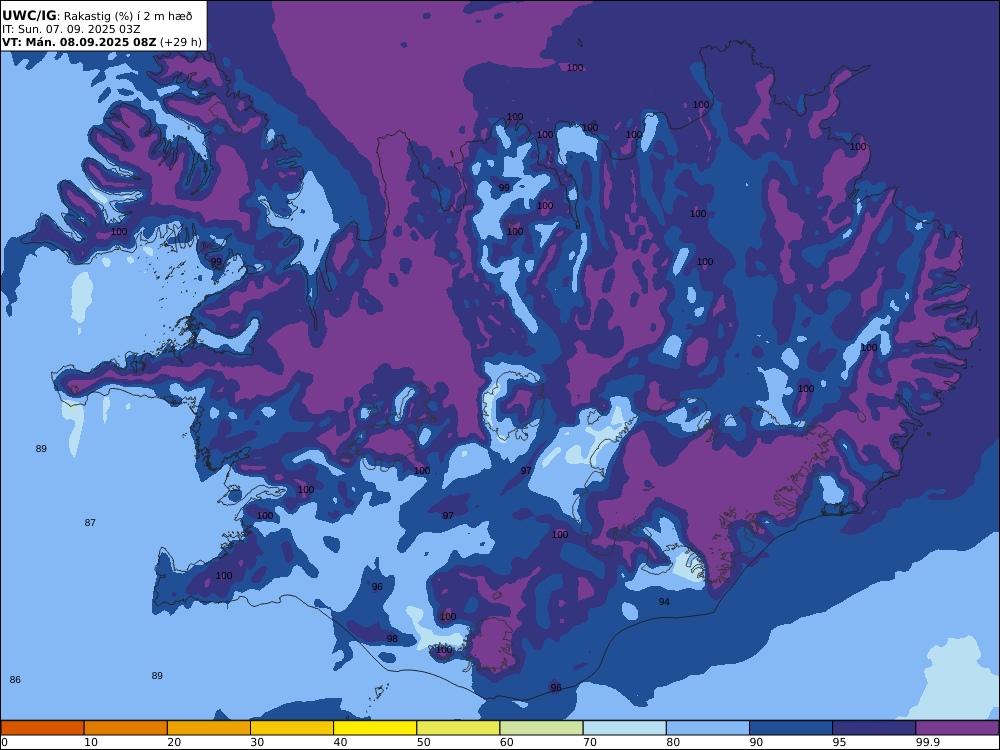Select the '50' legend scale label
This screenshot has height=750, width=1000.
click(x=423, y=742)
